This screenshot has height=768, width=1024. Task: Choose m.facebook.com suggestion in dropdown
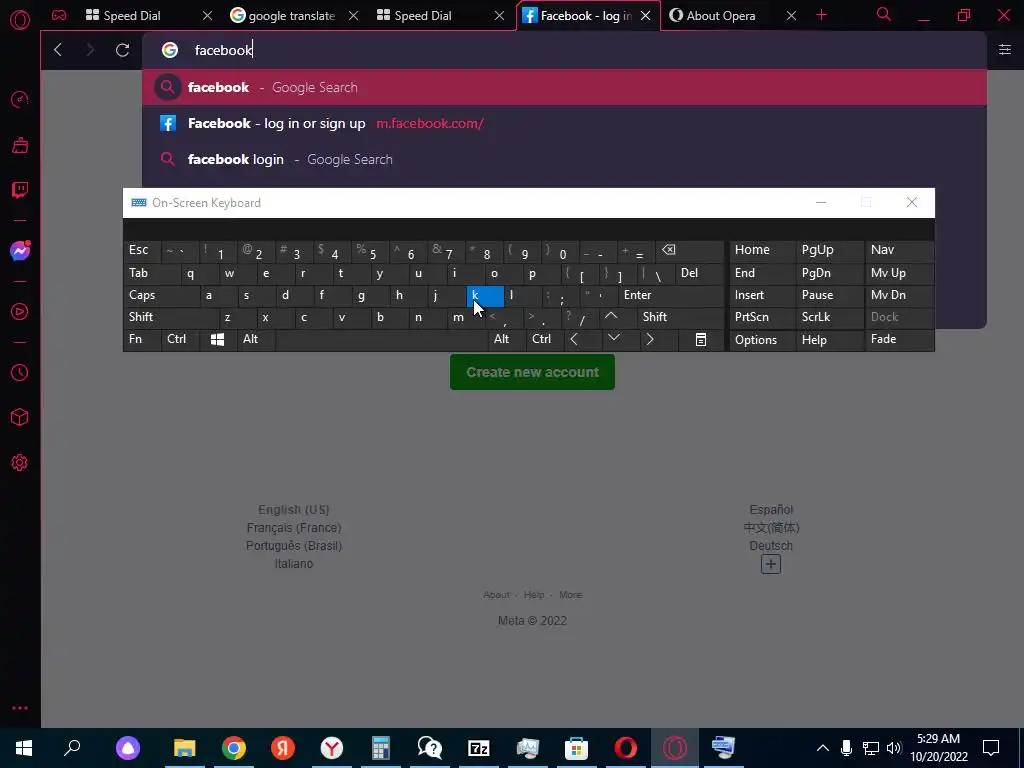pyautogui.click(x=564, y=123)
